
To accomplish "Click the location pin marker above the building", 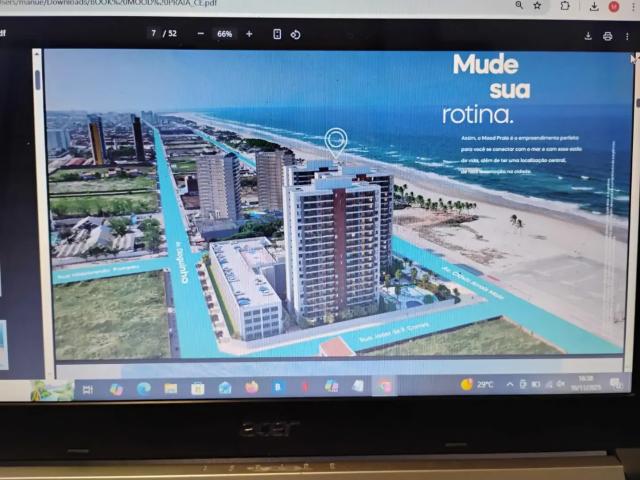I will [336, 141].
